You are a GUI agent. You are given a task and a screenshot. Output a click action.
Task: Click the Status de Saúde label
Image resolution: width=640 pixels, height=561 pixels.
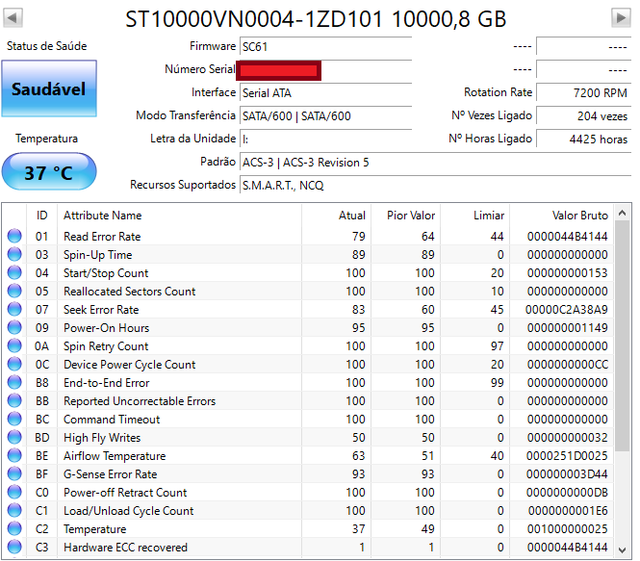[47, 46]
